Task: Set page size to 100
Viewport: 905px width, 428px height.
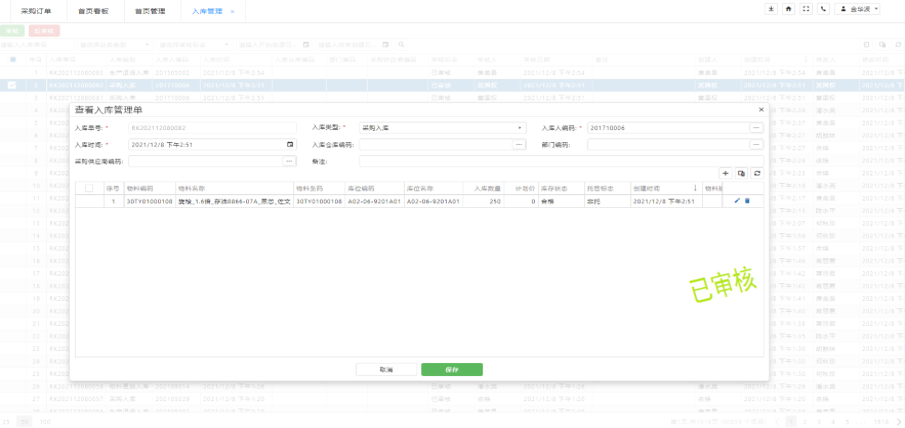Action: point(44,422)
